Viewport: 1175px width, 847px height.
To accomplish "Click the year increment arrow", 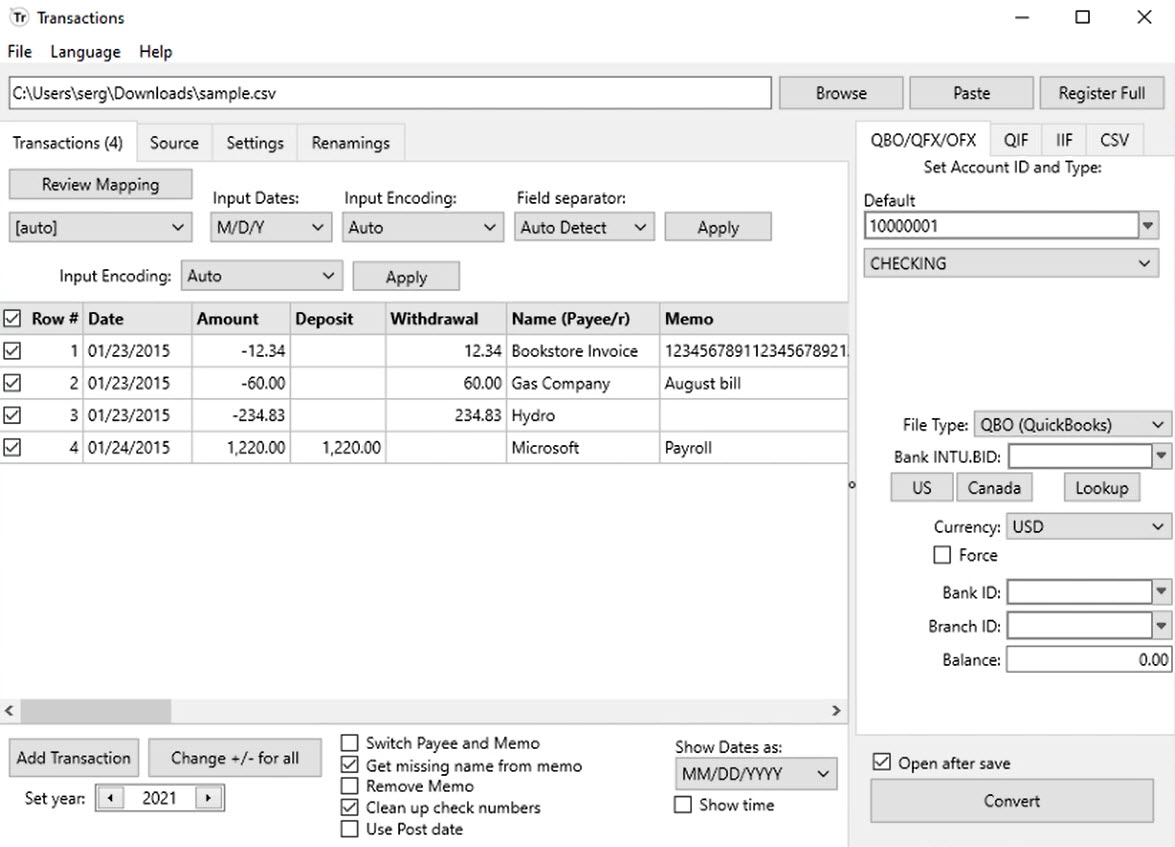I will pyautogui.click(x=208, y=798).
